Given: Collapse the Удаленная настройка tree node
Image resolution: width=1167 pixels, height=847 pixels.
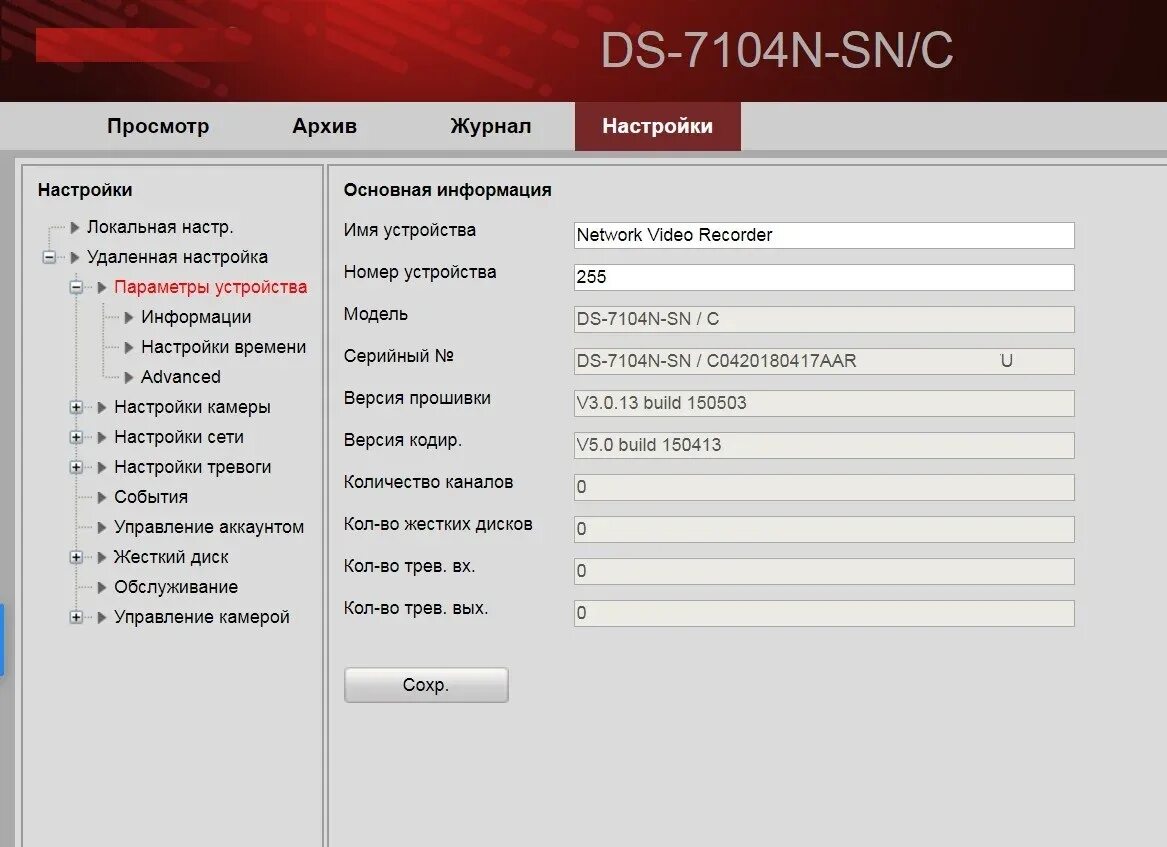Looking at the screenshot, I should 49,258.
